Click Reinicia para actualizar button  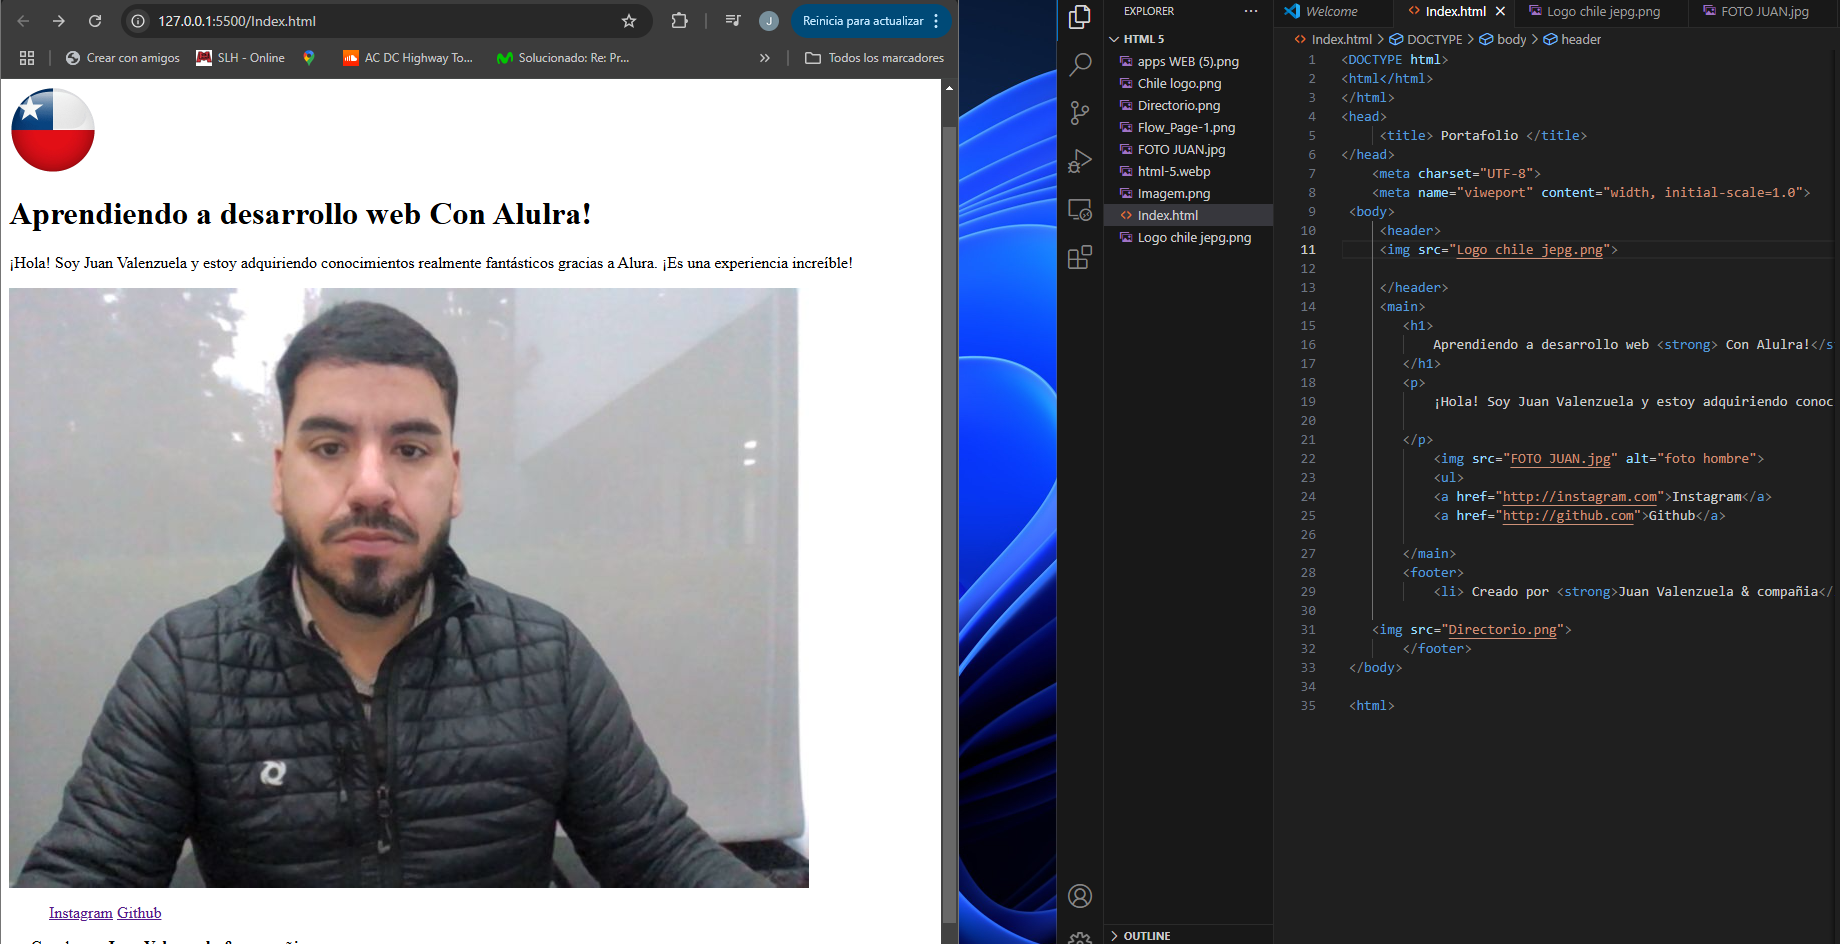(x=863, y=21)
